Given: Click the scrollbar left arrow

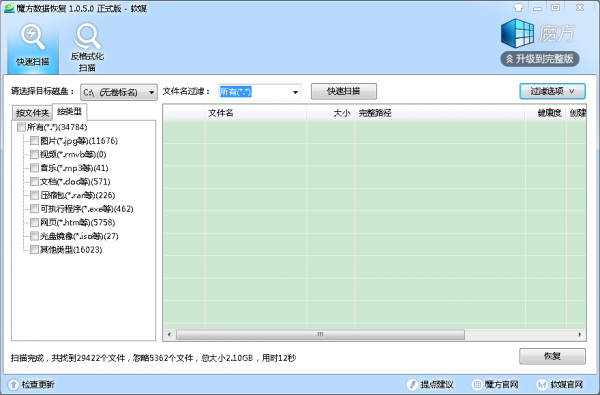Looking at the screenshot, I should [x=169, y=335].
